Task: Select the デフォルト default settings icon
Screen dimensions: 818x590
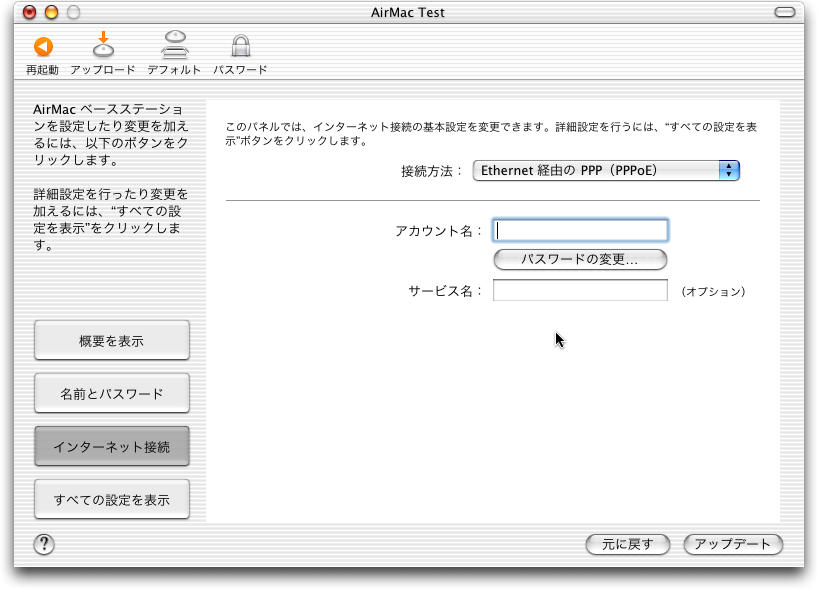Action: [174, 46]
